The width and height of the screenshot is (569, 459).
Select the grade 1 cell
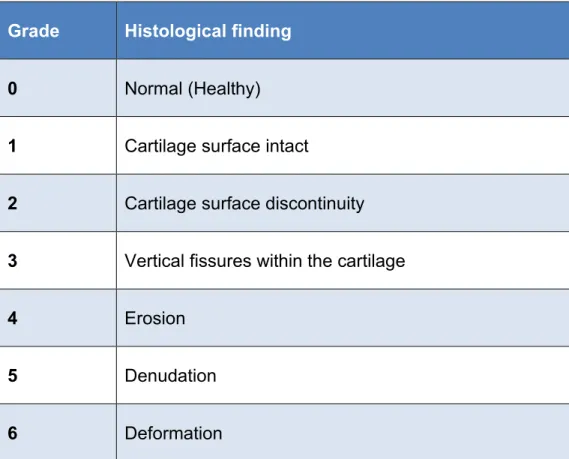58,146
